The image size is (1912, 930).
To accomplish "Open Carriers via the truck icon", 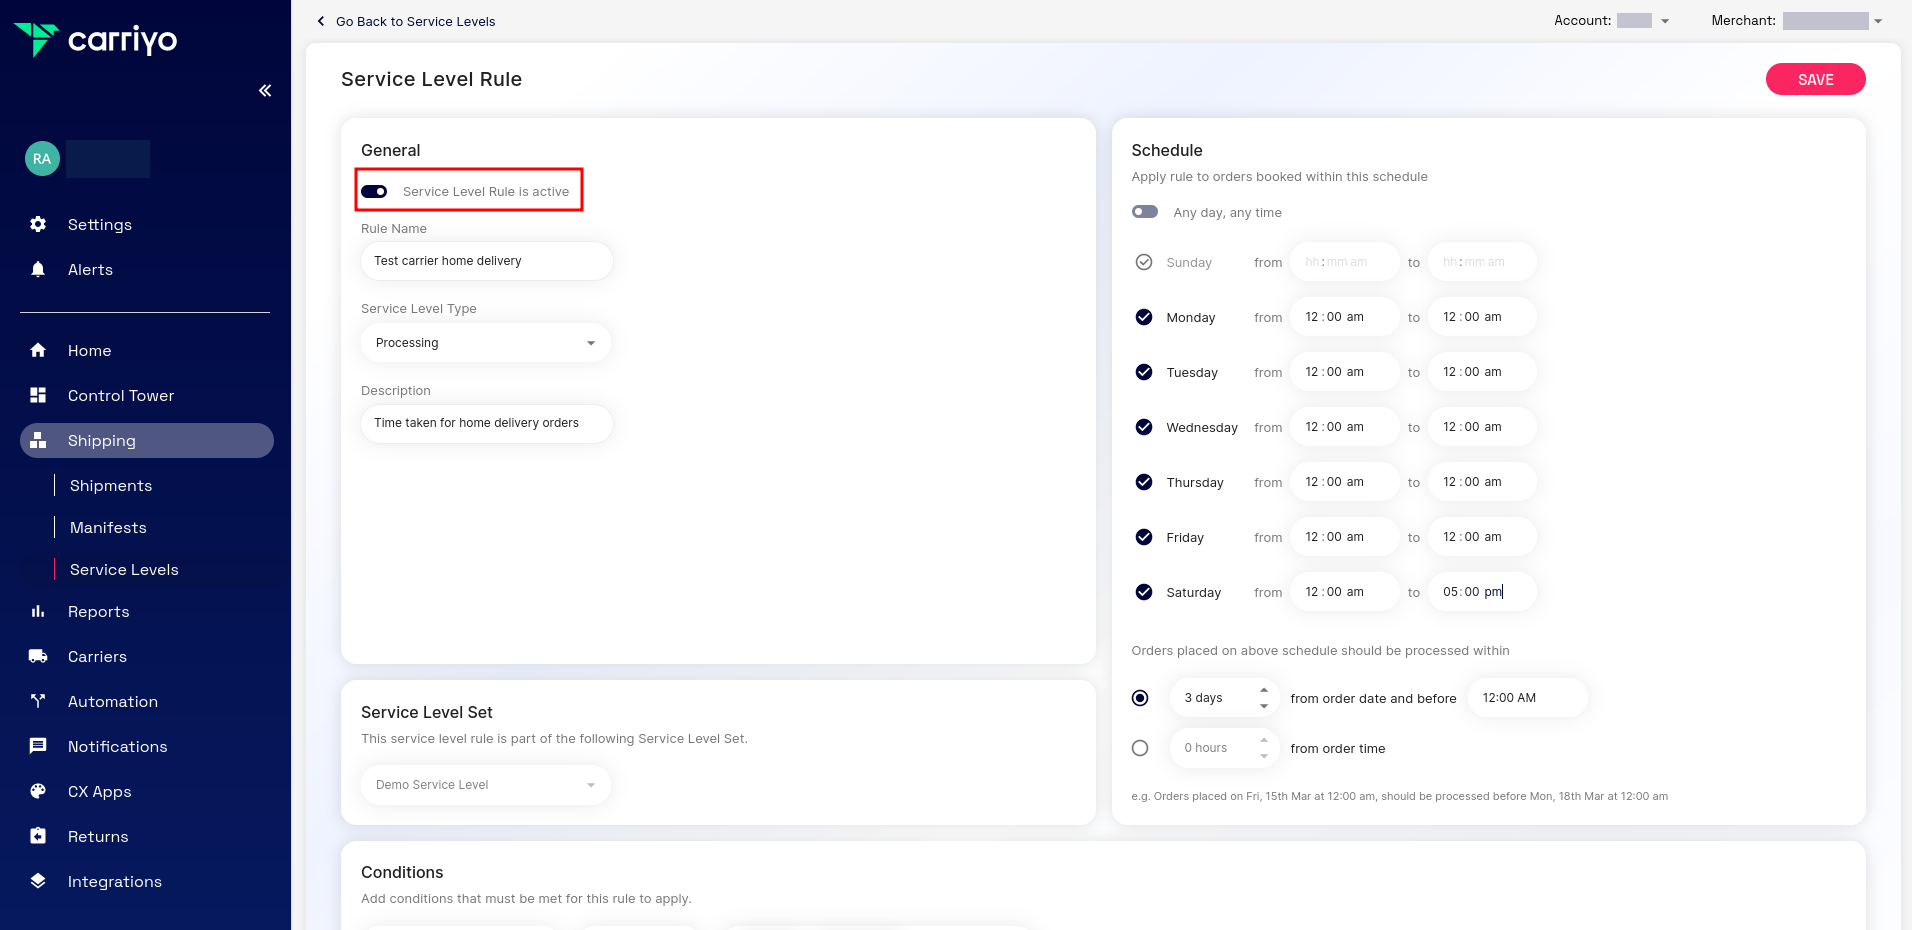I will [x=37, y=656].
